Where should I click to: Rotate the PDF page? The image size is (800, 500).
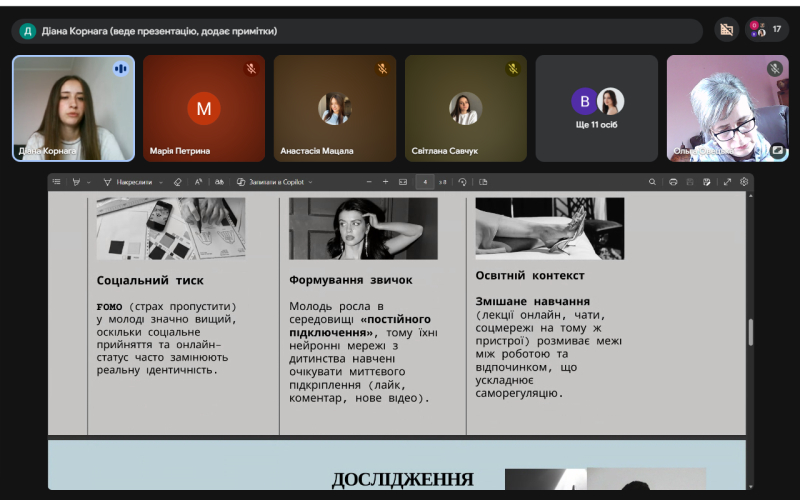point(462,182)
